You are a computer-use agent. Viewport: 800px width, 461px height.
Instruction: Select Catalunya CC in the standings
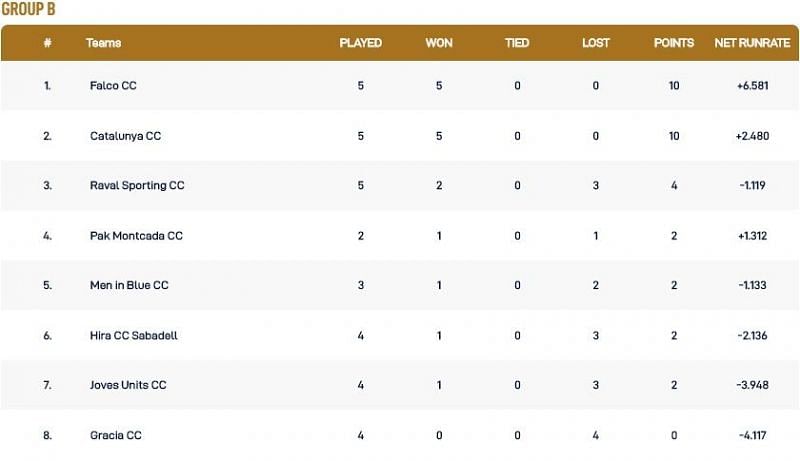[x=125, y=136]
